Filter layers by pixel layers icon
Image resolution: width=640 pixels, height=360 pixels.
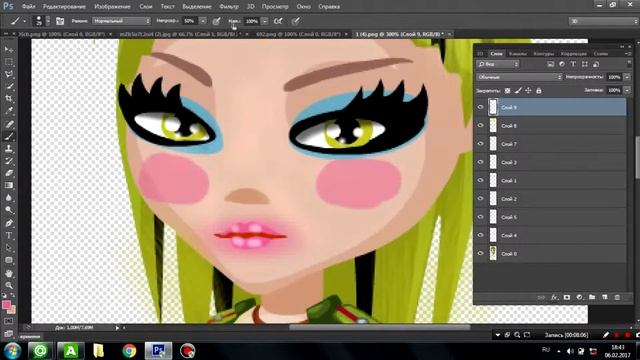pos(551,64)
